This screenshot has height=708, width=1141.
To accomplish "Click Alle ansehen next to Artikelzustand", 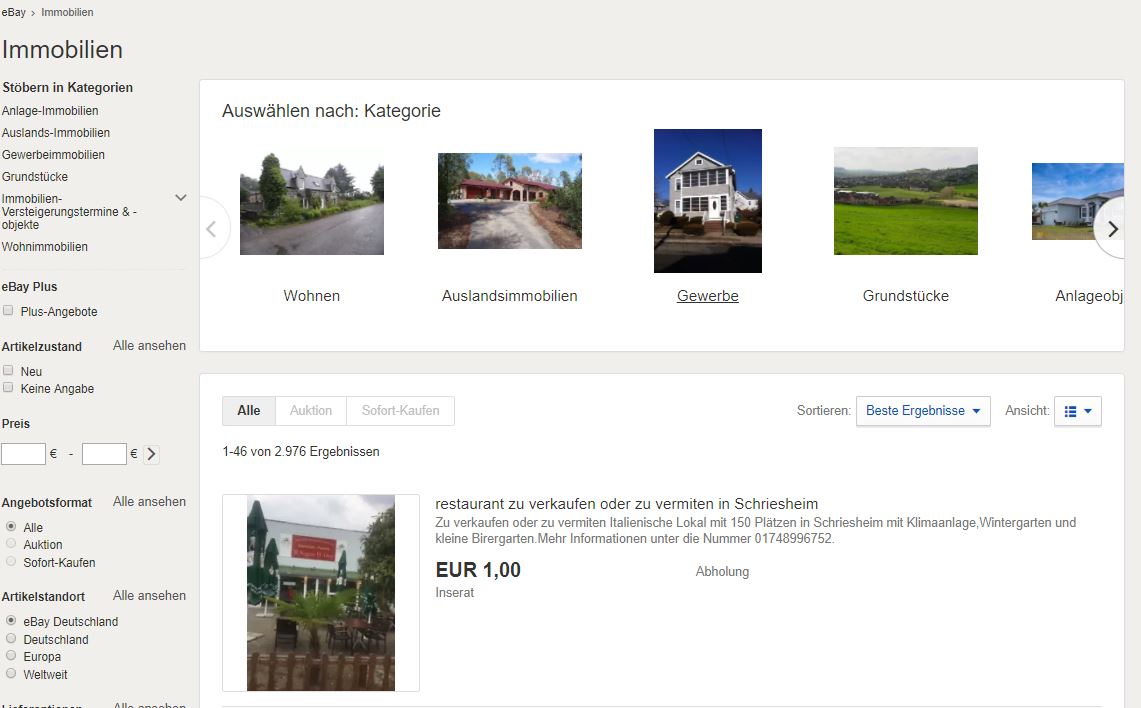I will pyautogui.click(x=149, y=346).
